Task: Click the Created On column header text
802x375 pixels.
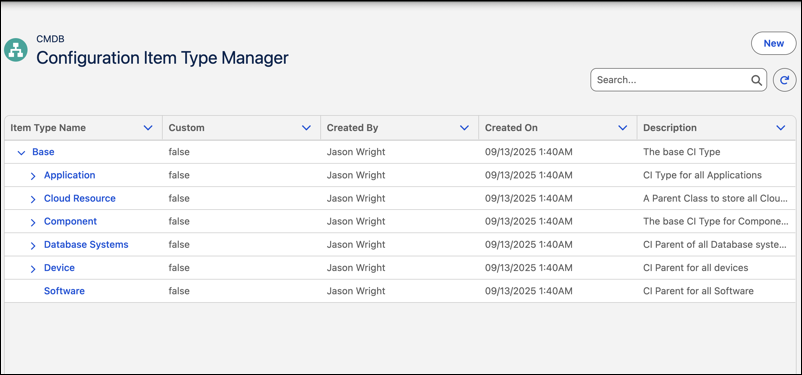Action: (x=511, y=128)
